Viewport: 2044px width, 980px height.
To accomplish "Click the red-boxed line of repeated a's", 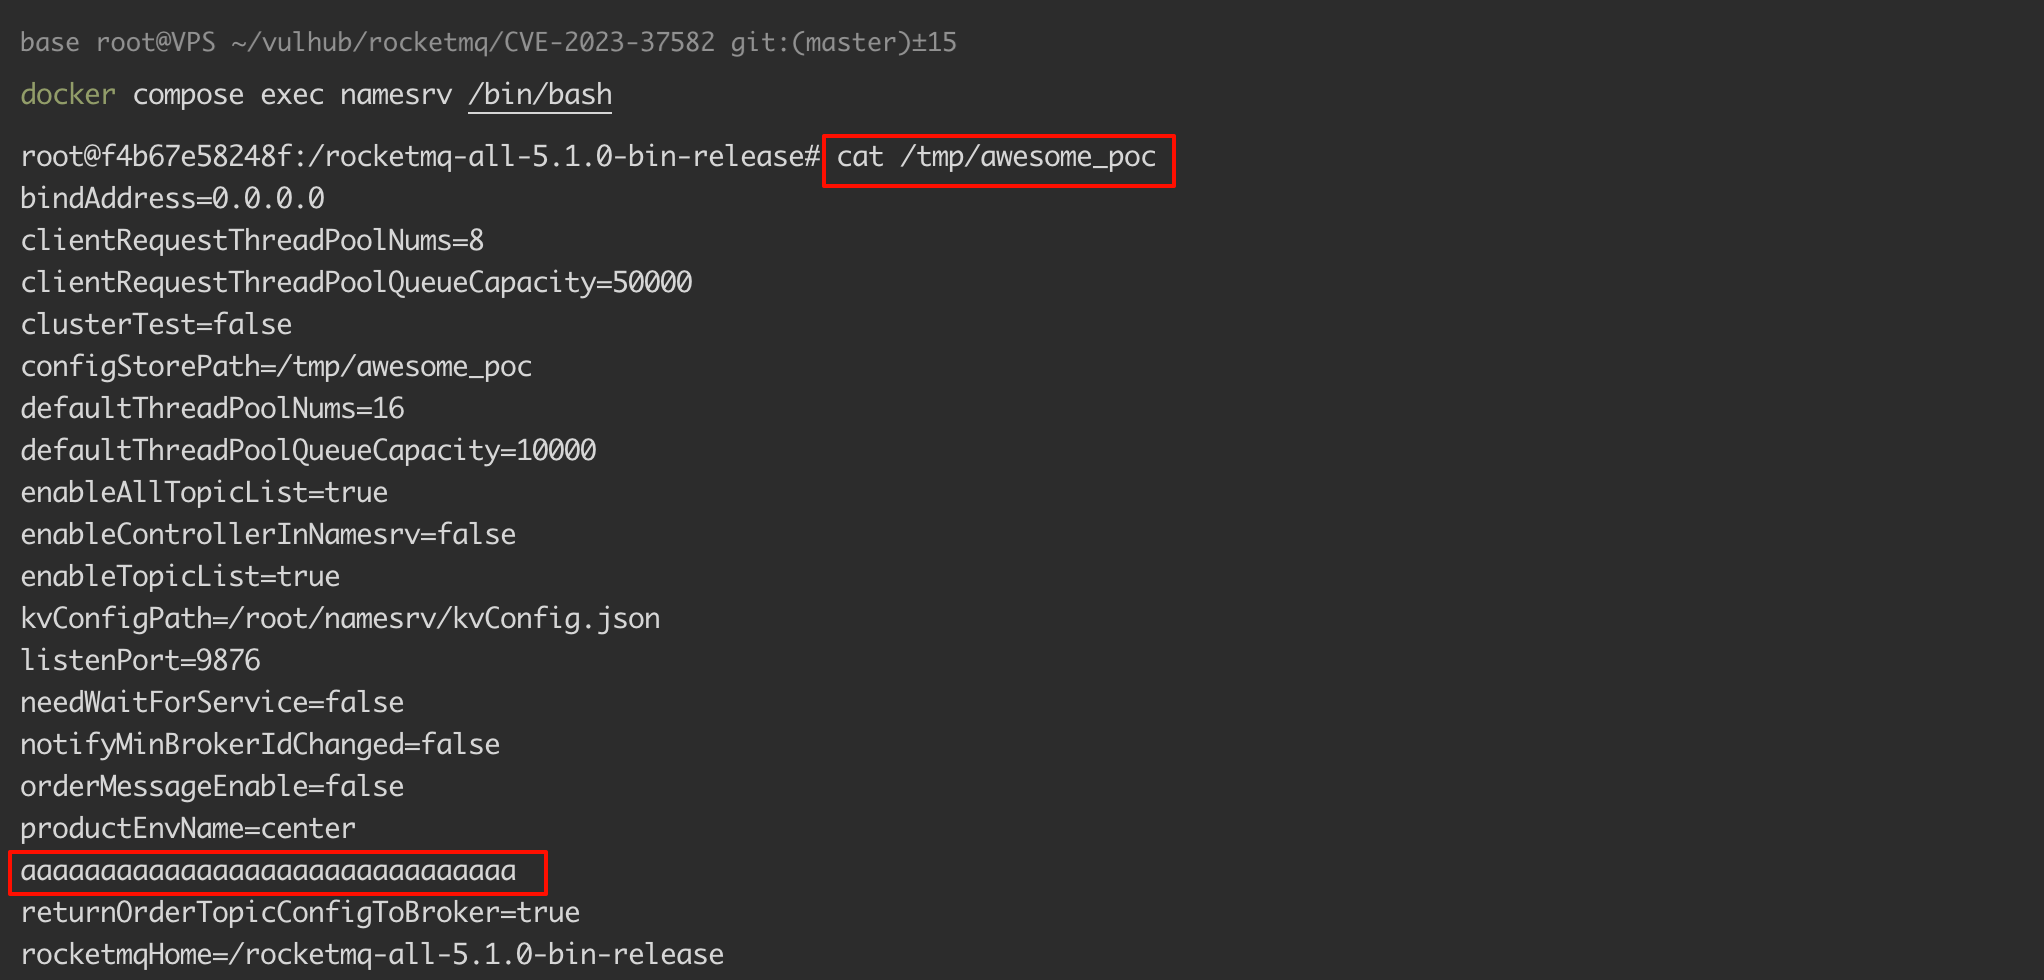I will click(269, 871).
